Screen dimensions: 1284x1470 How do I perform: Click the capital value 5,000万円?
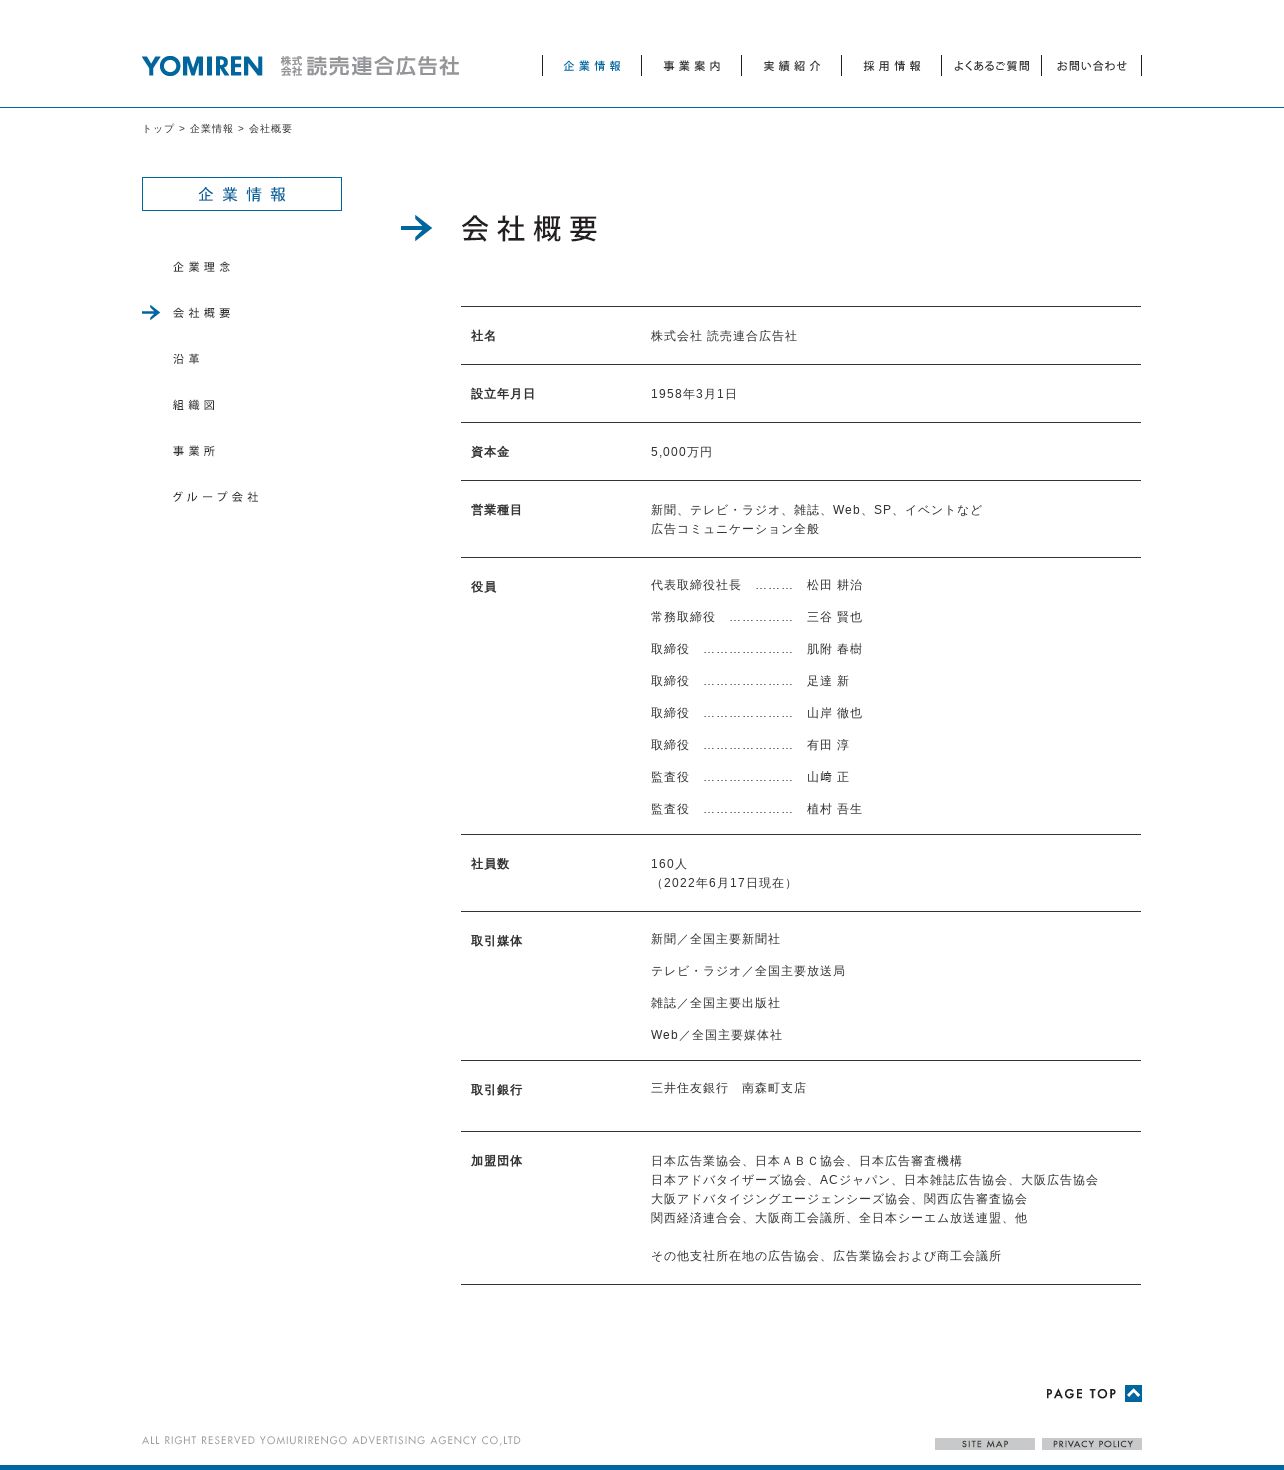682,452
